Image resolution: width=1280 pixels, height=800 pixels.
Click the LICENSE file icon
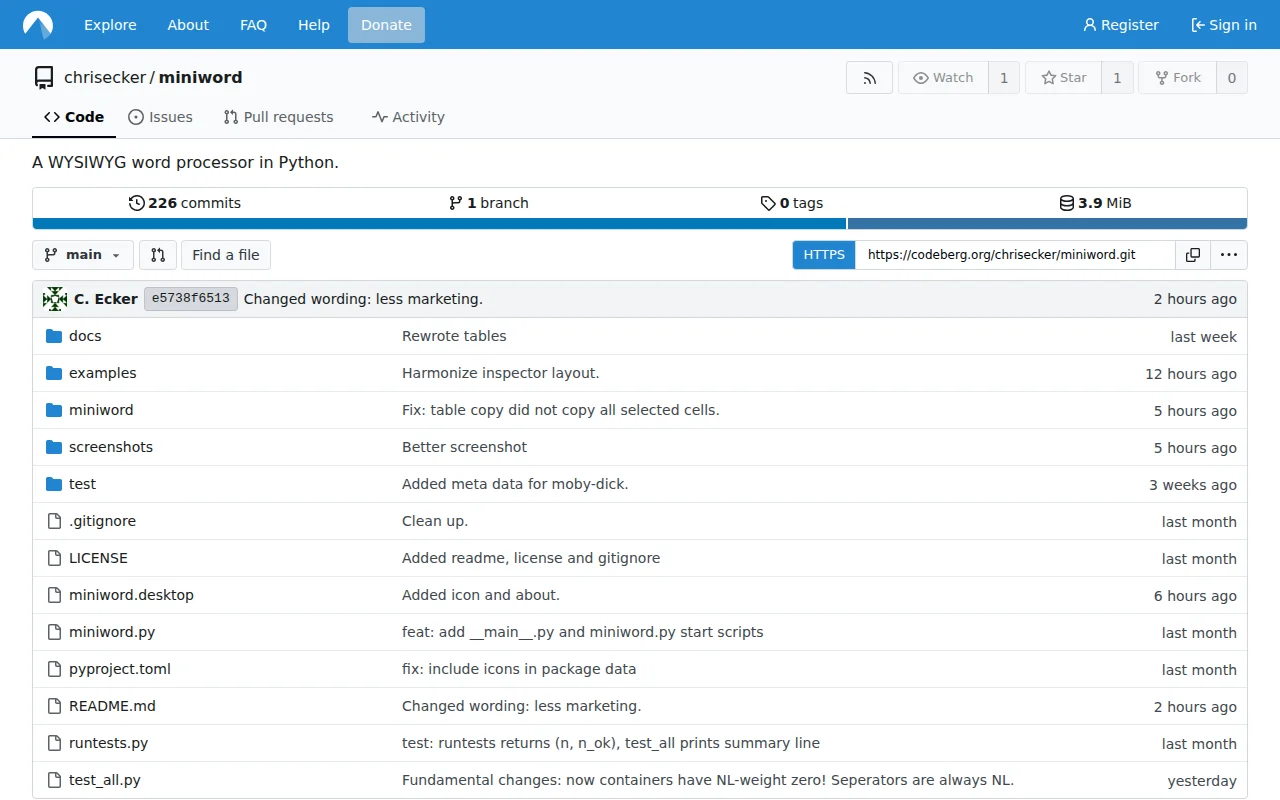coord(54,558)
